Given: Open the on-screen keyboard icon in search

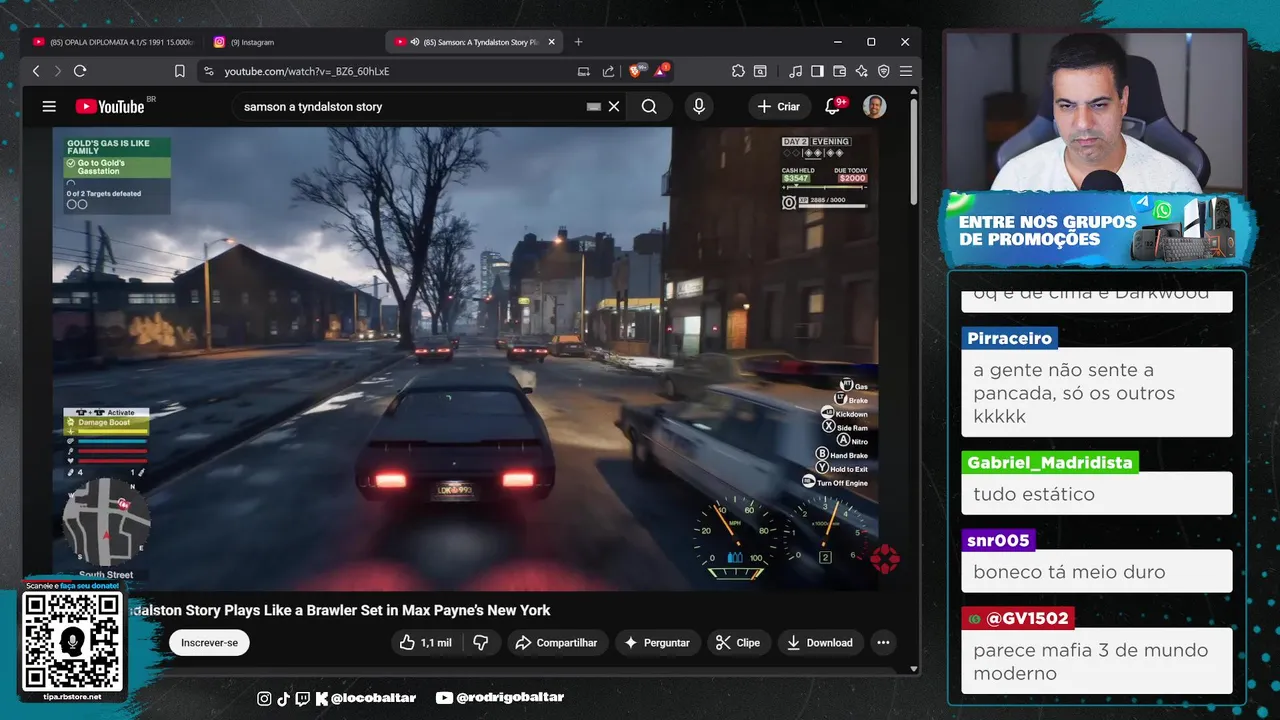Looking at the screenshot, I should [x=593, y=106].
